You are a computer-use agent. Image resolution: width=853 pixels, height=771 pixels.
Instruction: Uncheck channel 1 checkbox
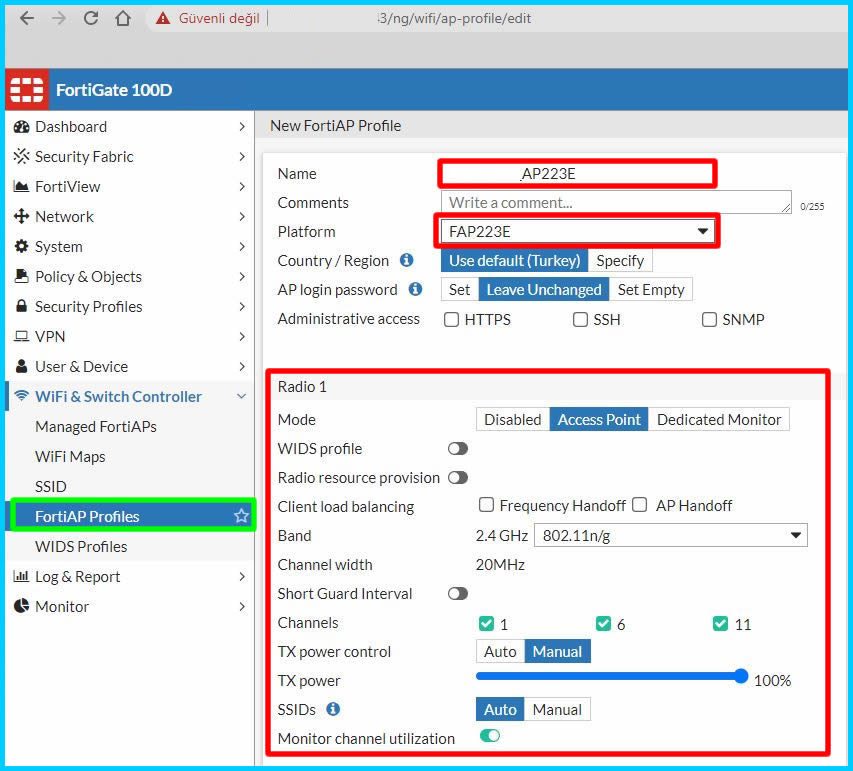coord(486,624)
